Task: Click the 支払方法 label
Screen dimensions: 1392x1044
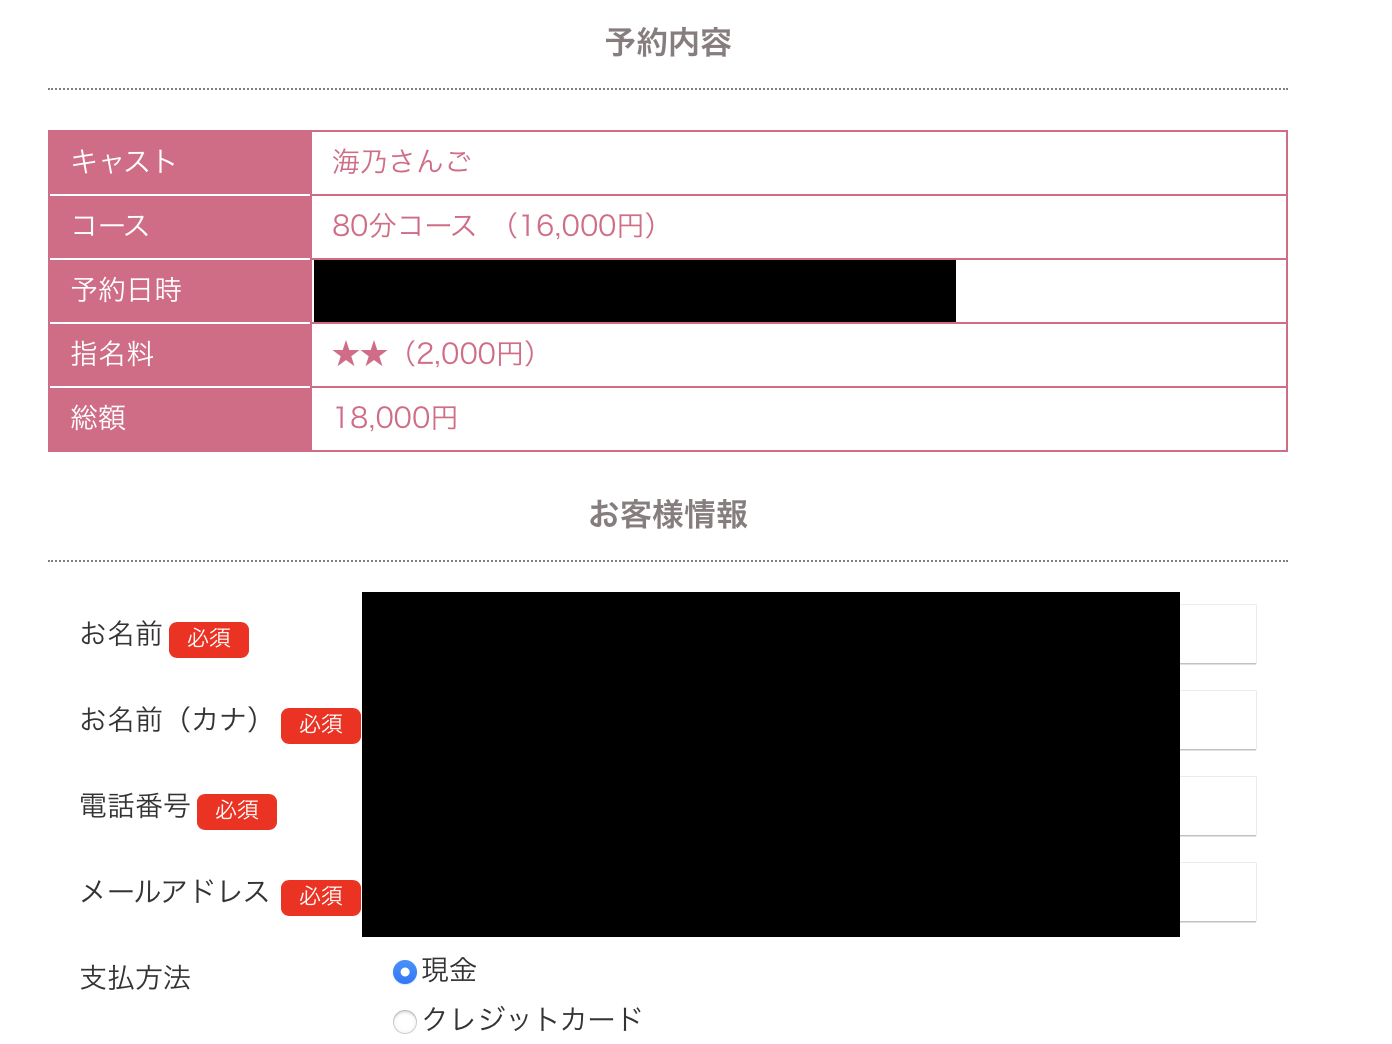Action: click(x=135, y=978)
